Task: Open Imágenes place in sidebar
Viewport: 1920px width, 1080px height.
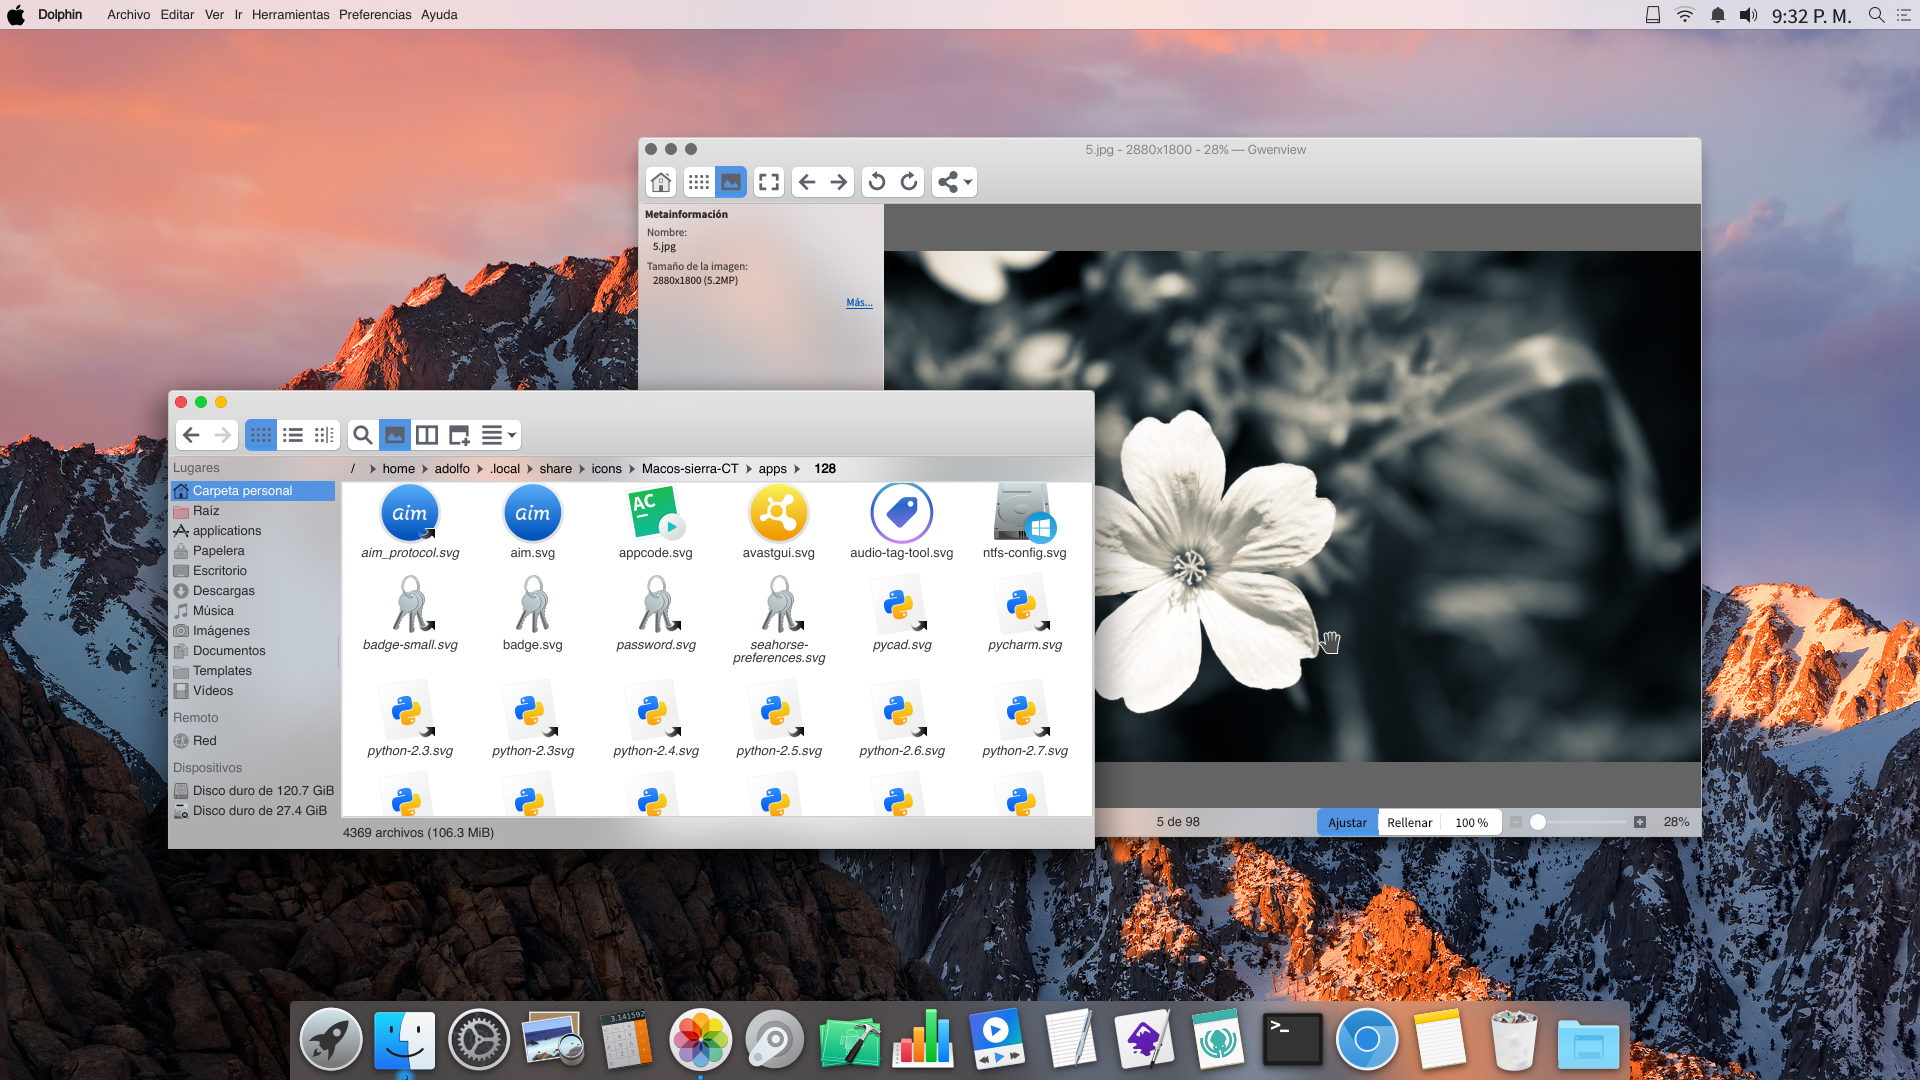Action: 253,631
